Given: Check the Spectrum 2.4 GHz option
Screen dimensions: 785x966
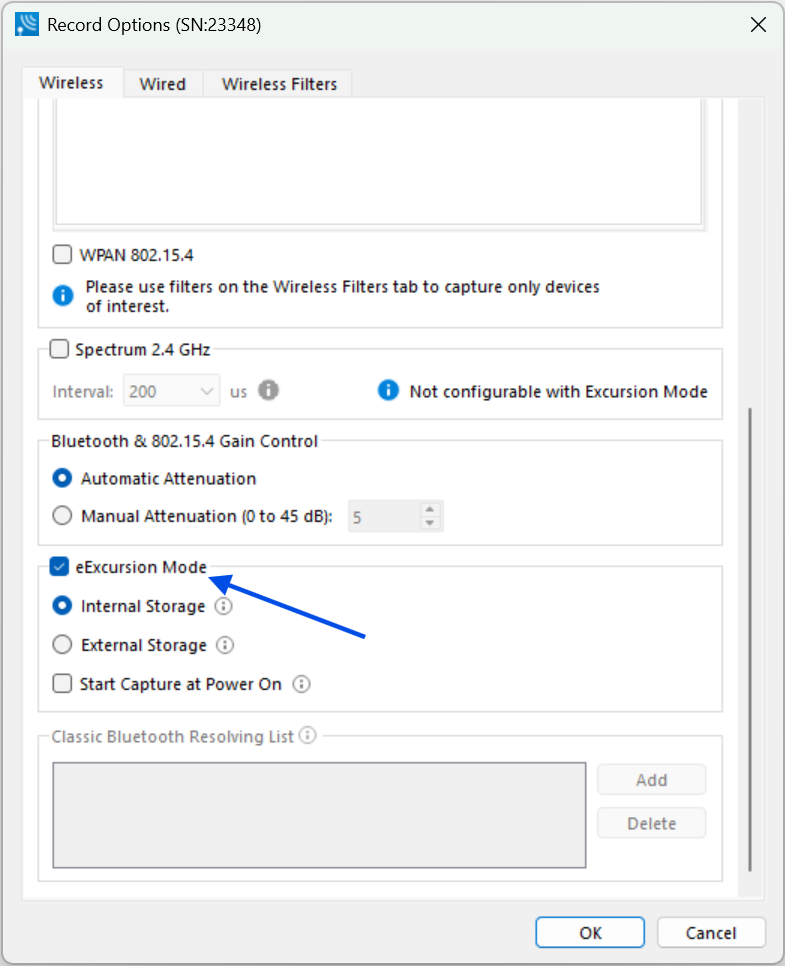Looking at the screenshot, I should click(59, 349).
